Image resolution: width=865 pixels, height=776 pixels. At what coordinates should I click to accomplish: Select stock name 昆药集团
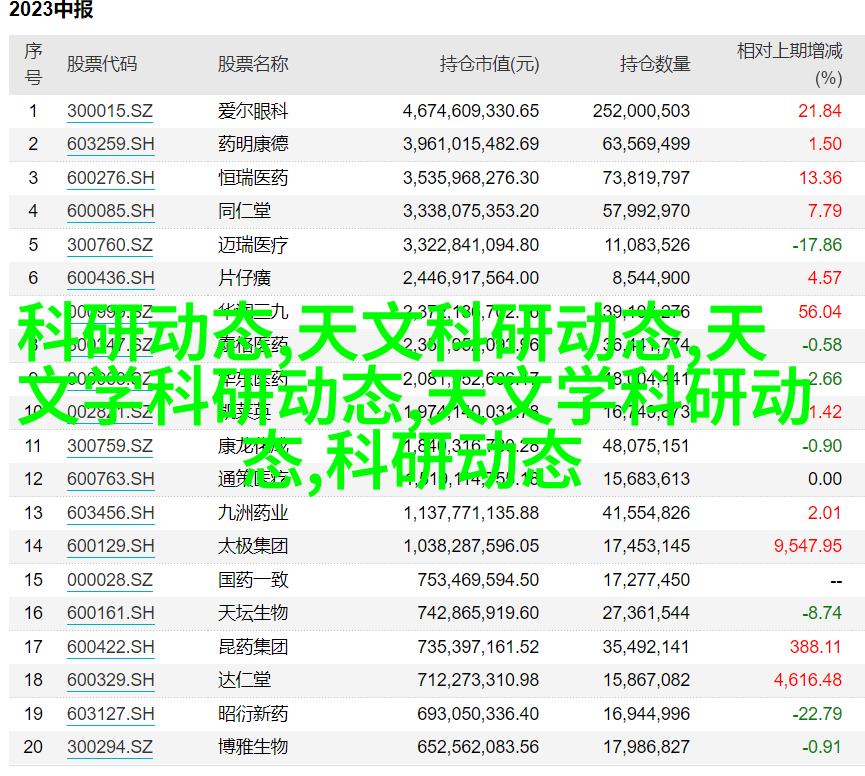coord(253,646)
